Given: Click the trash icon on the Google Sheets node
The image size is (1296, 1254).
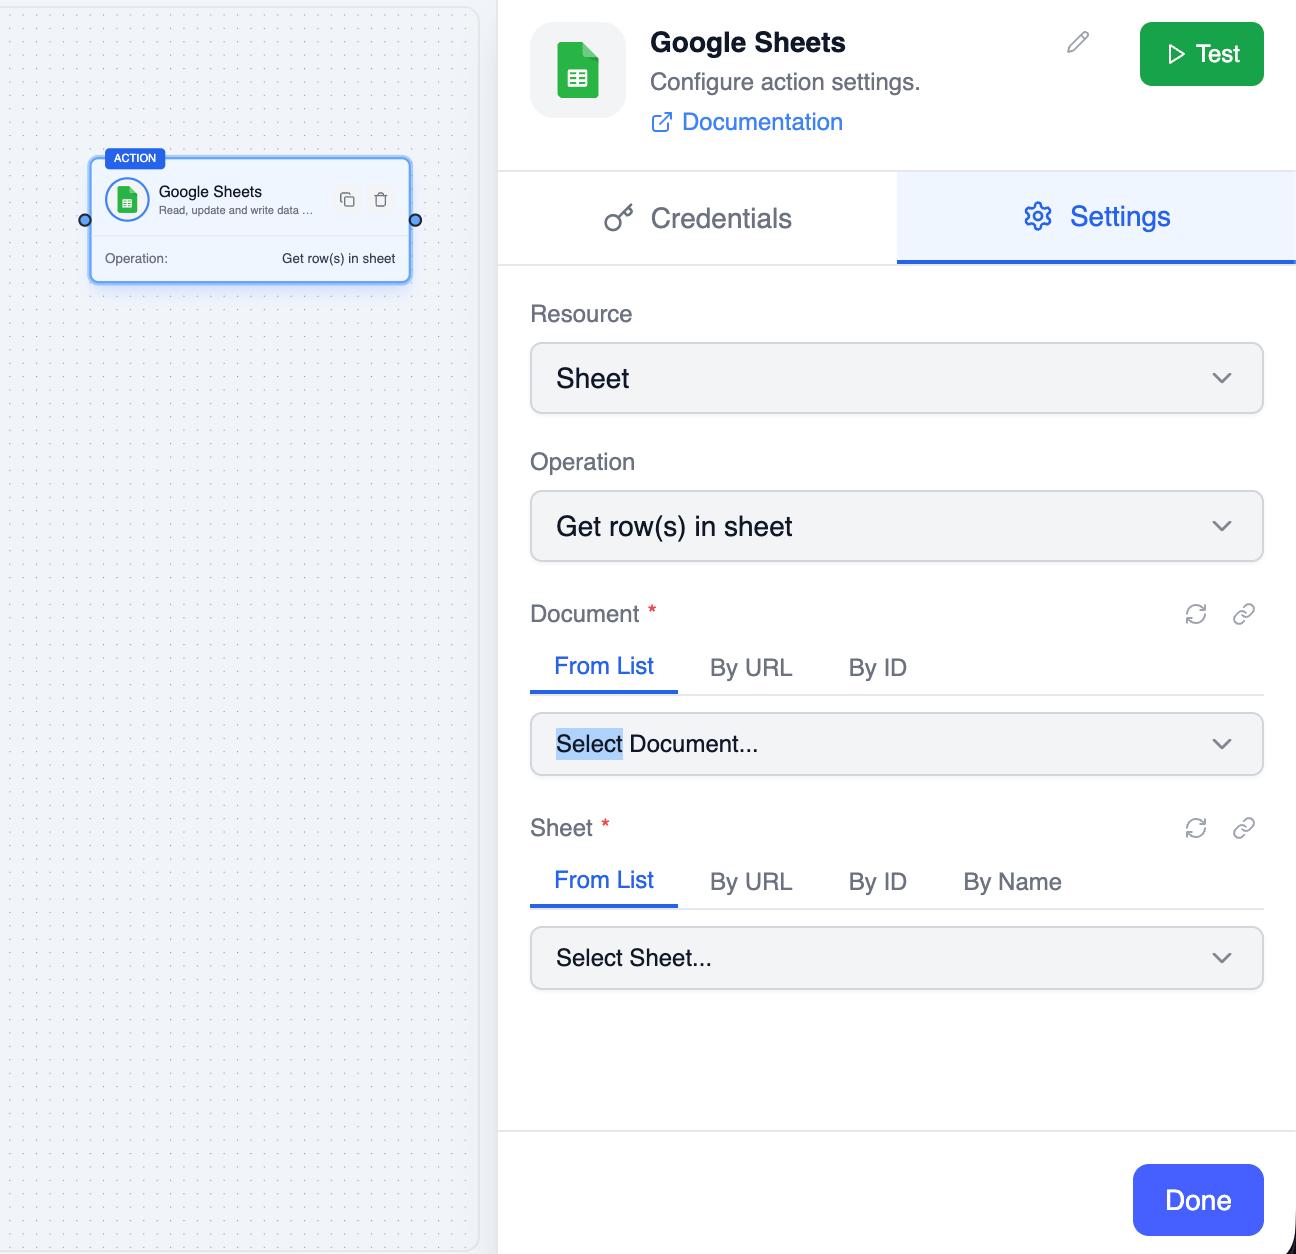Looking at the screenshot, I should (x=381, y=200).
